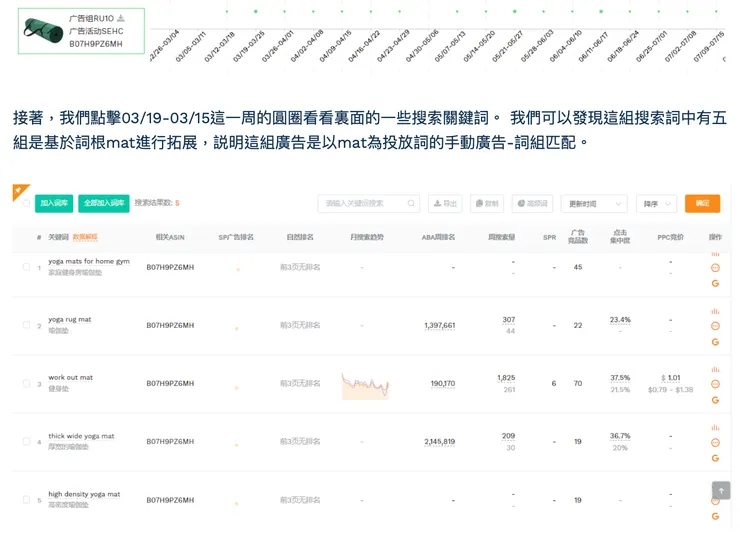Check the box for yoga rug mat
Viewport: 740px width, 542px height.
(26, 325)
